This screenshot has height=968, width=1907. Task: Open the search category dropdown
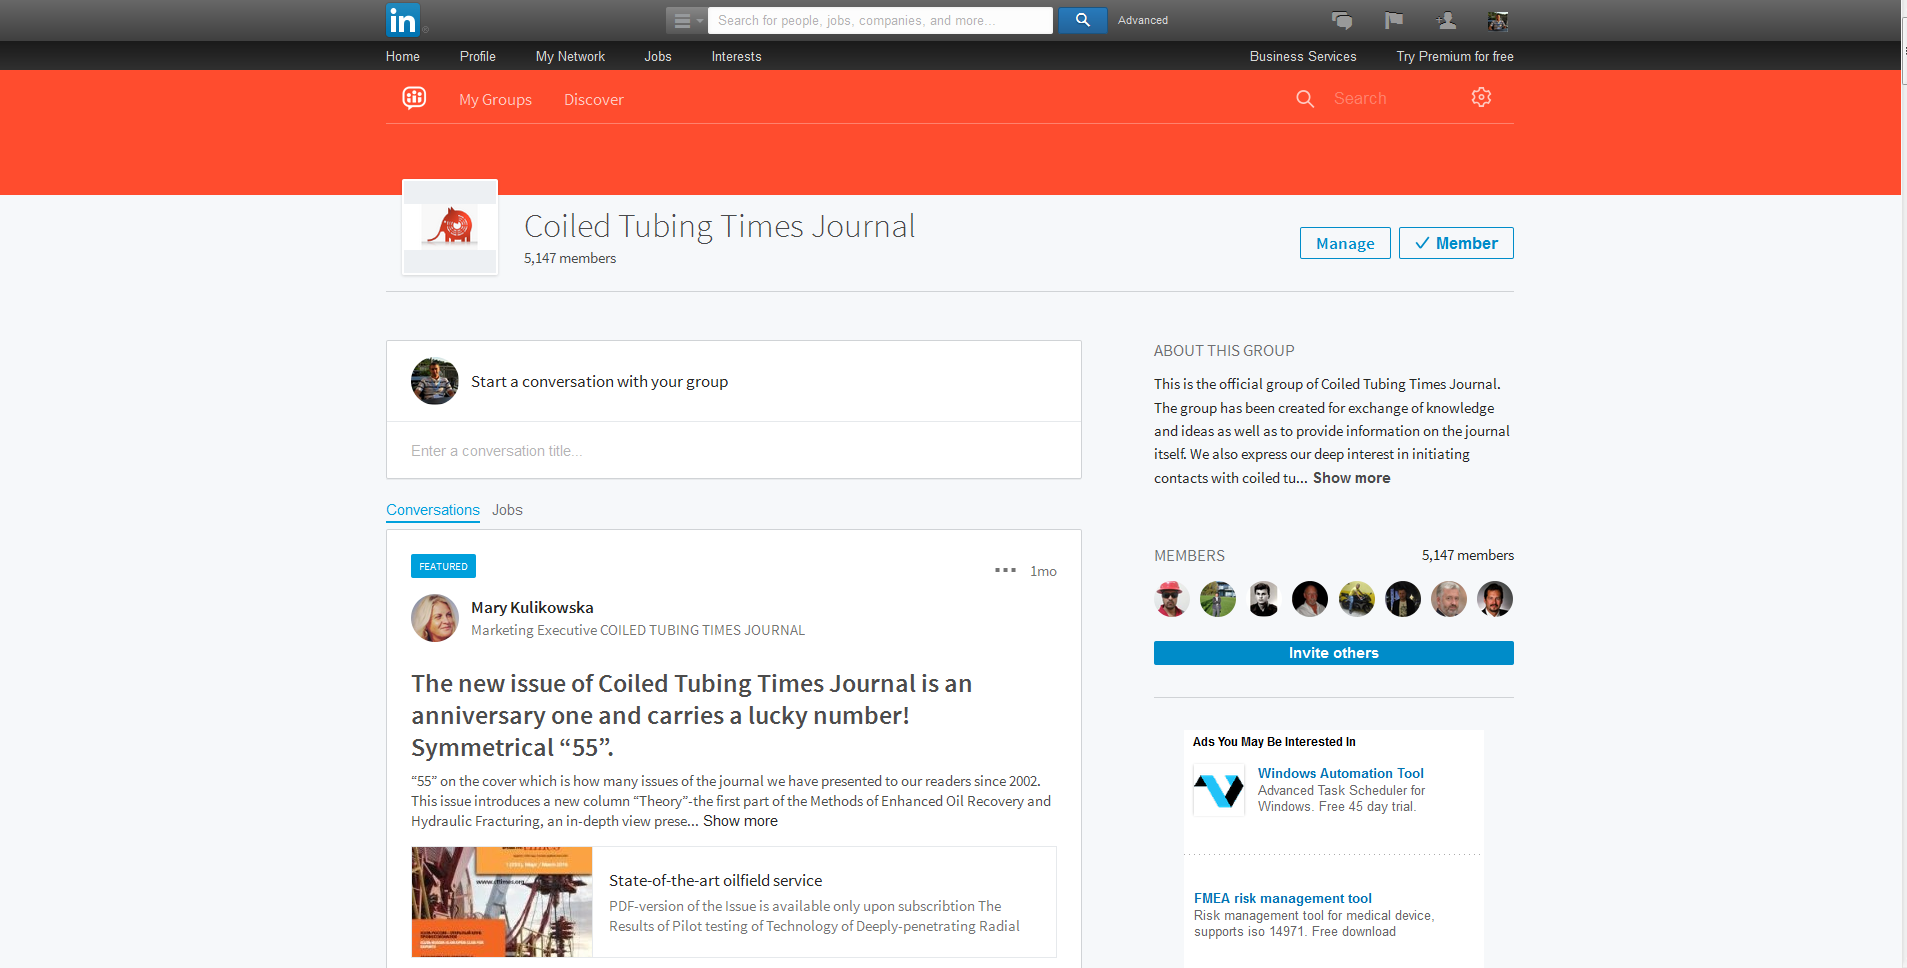point(686,20)
